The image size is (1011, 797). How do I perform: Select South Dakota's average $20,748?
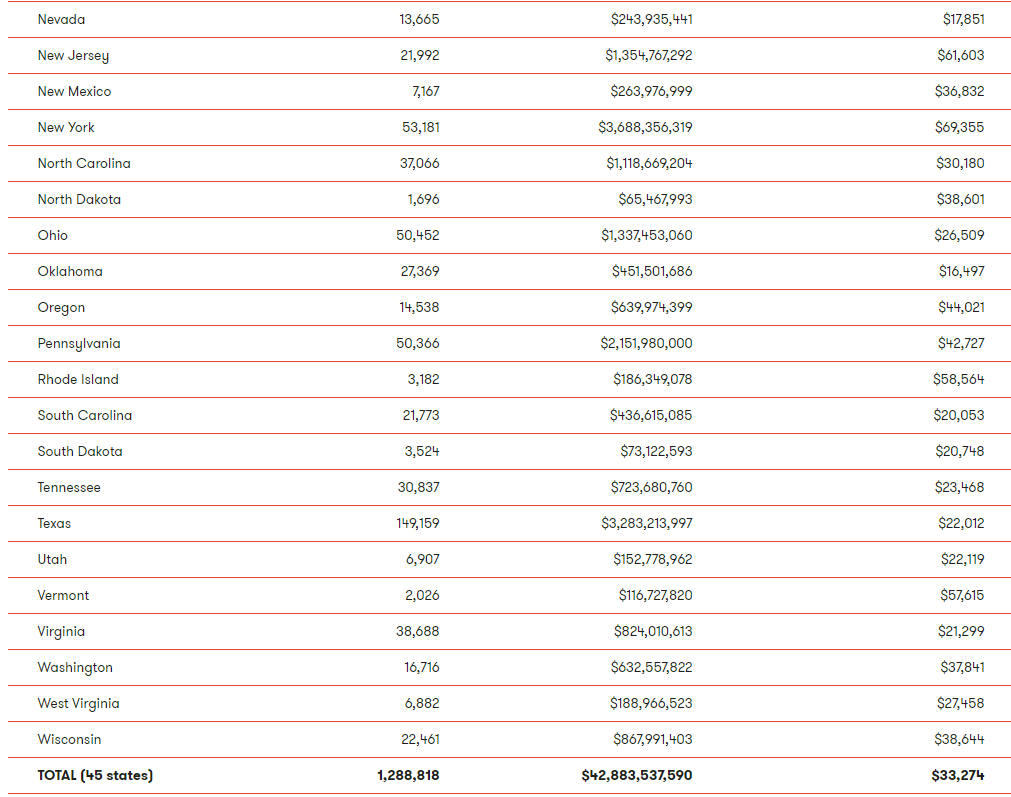tap(959, 451)
